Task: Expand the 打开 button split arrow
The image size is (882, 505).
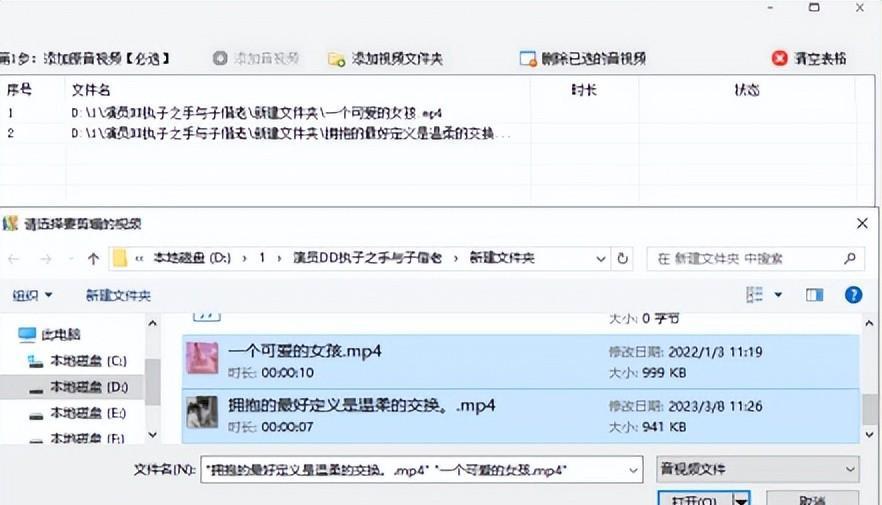Action: (741, 499)
